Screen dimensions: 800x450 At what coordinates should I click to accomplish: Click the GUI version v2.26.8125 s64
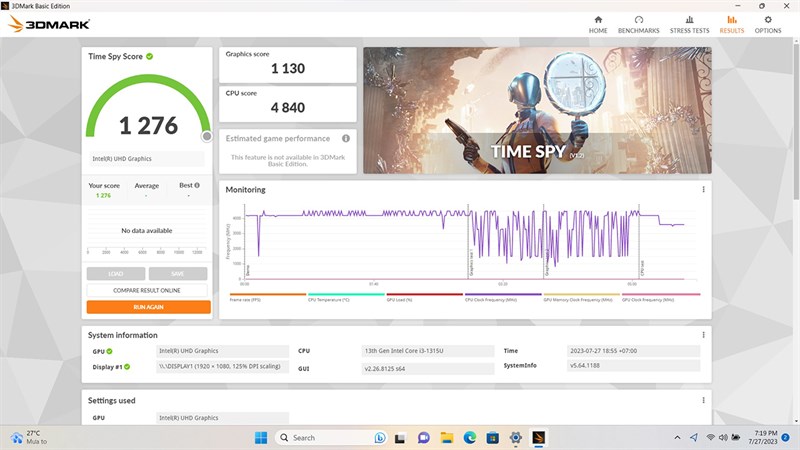[x=428, y=368]
